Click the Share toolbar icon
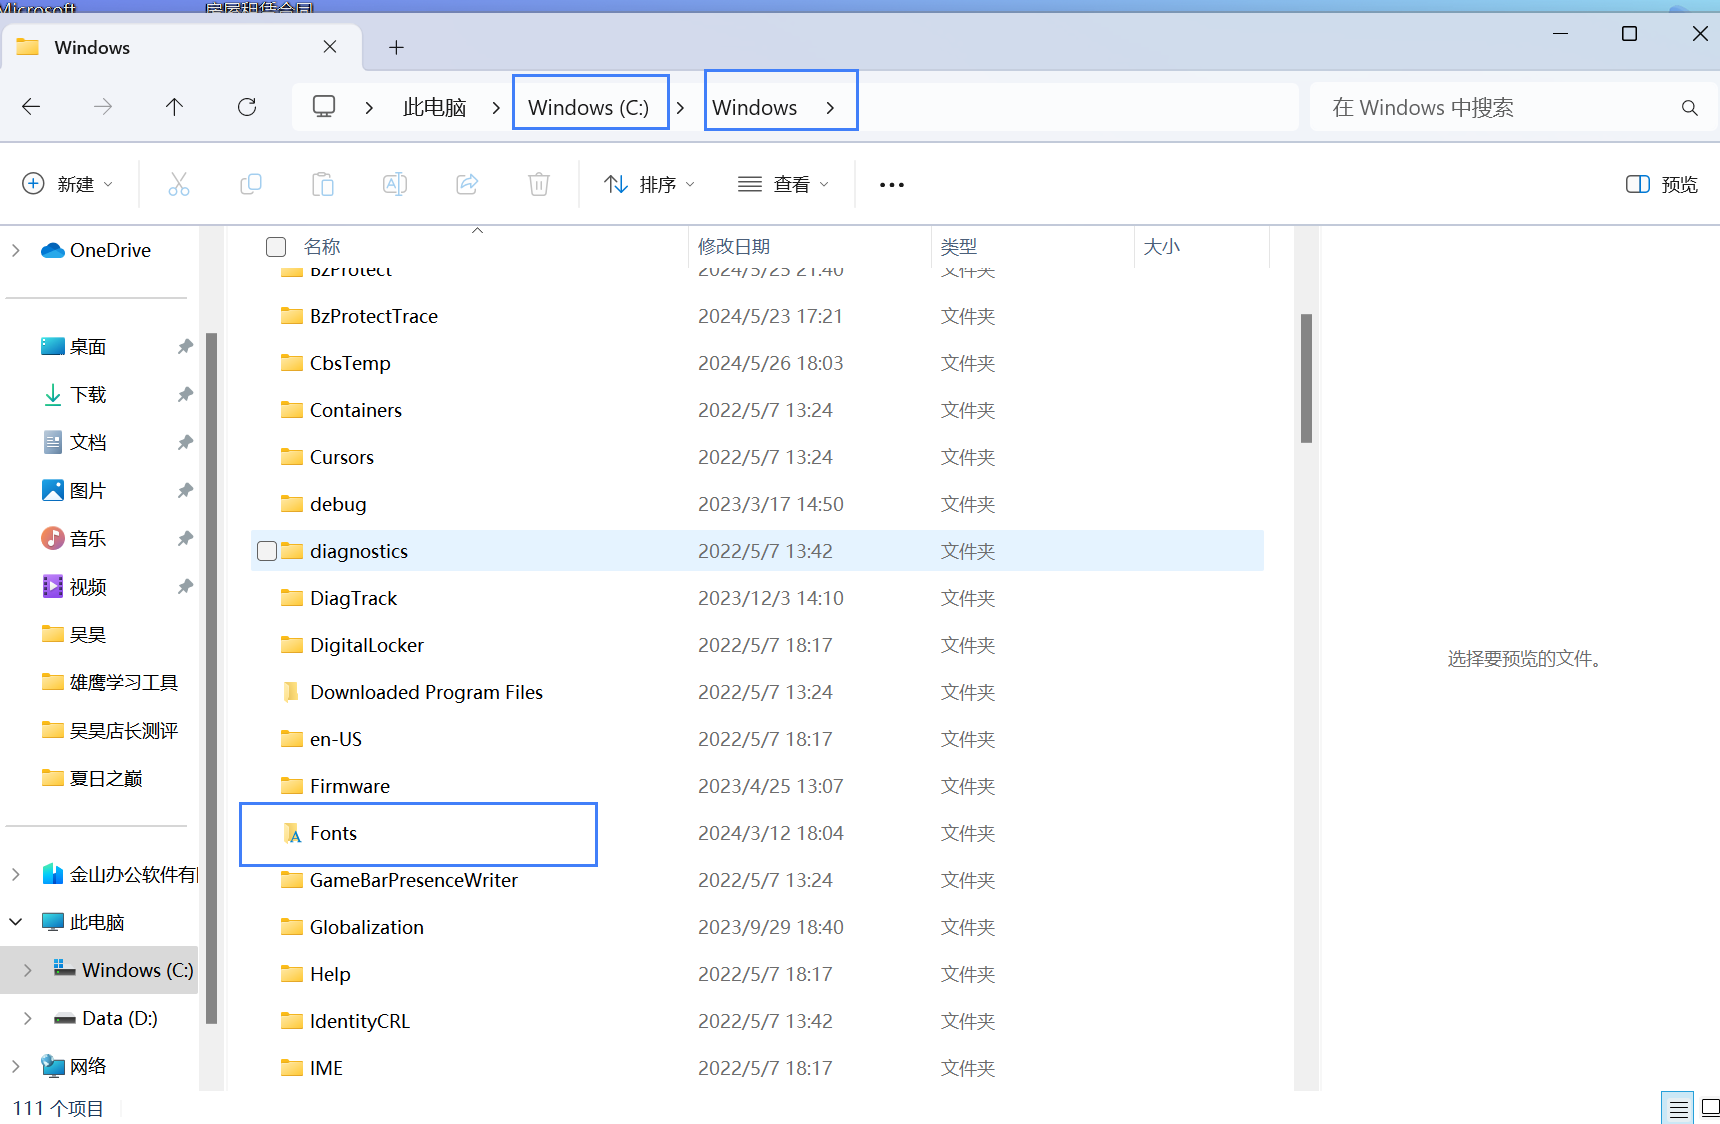The width and height of the screenshot is (1720, 1124). point(467,184)
